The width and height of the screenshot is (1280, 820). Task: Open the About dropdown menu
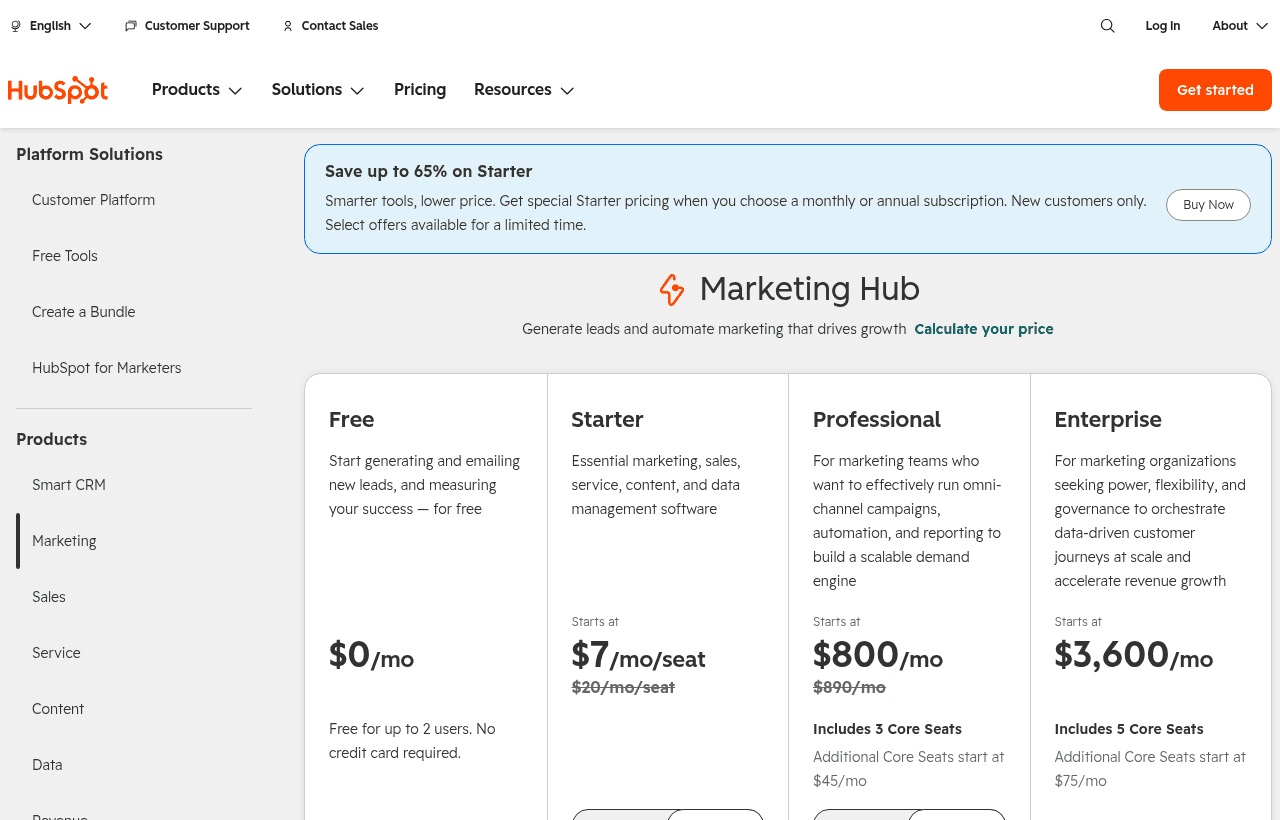point(1240,26)
